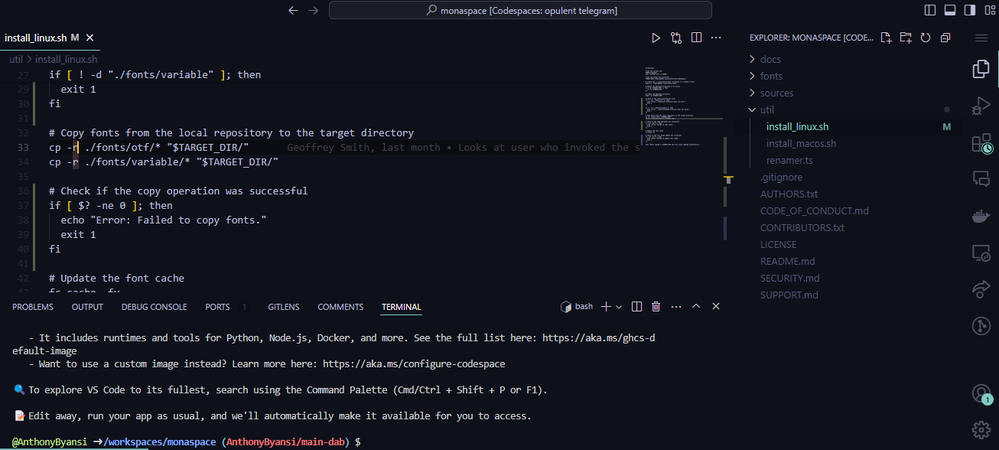Toggle the bottom panel visibility
The image size is (999, 450).
(950, 10)
